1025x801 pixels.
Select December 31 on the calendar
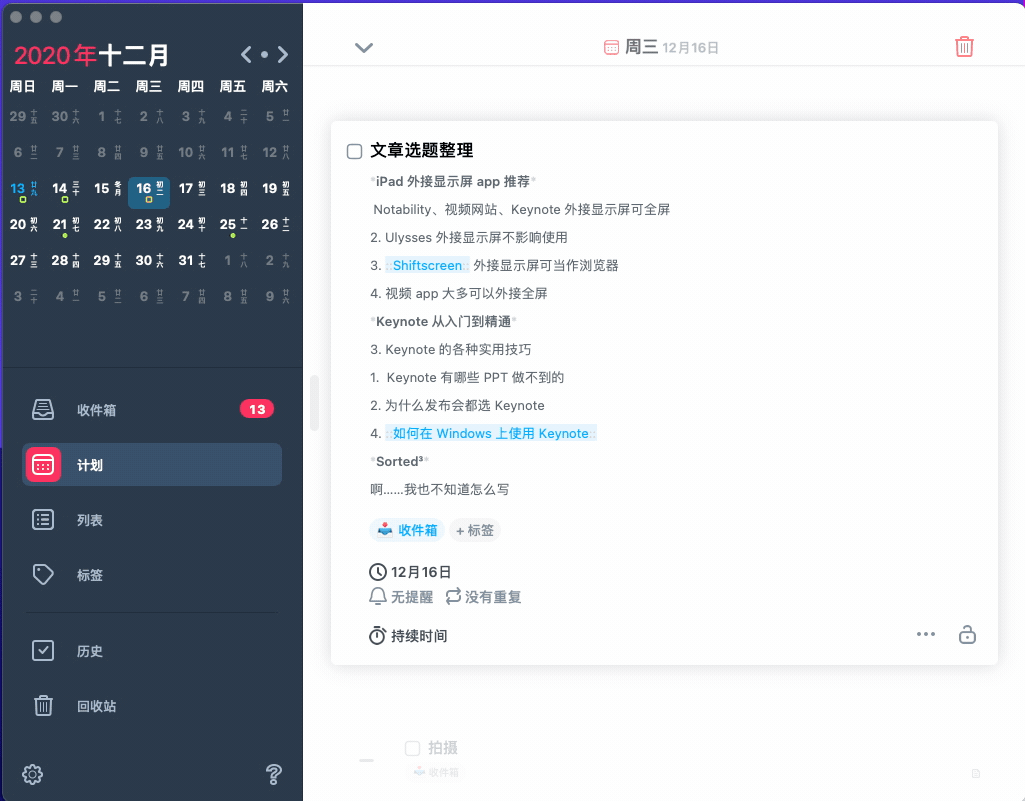point(191,261)
